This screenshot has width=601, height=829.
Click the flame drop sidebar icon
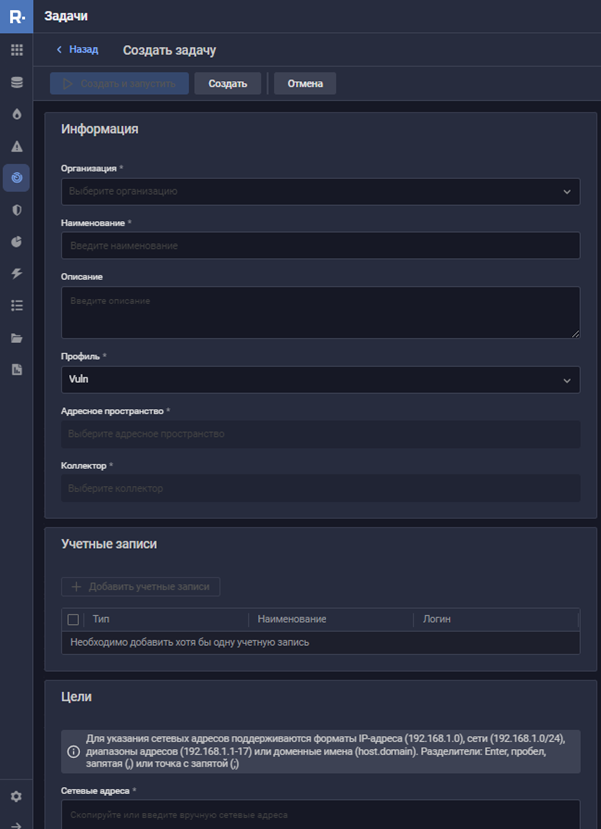16,114
